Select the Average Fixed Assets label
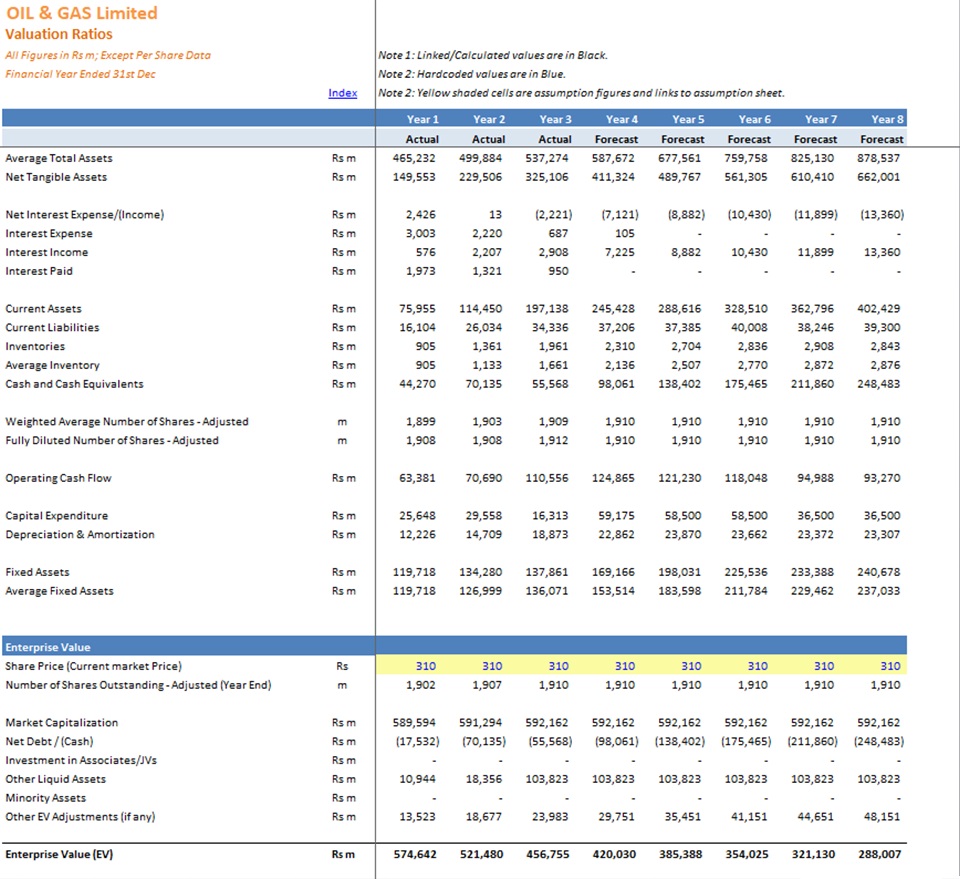The width and height of the screenshot is (960, 879). [59, 591]
